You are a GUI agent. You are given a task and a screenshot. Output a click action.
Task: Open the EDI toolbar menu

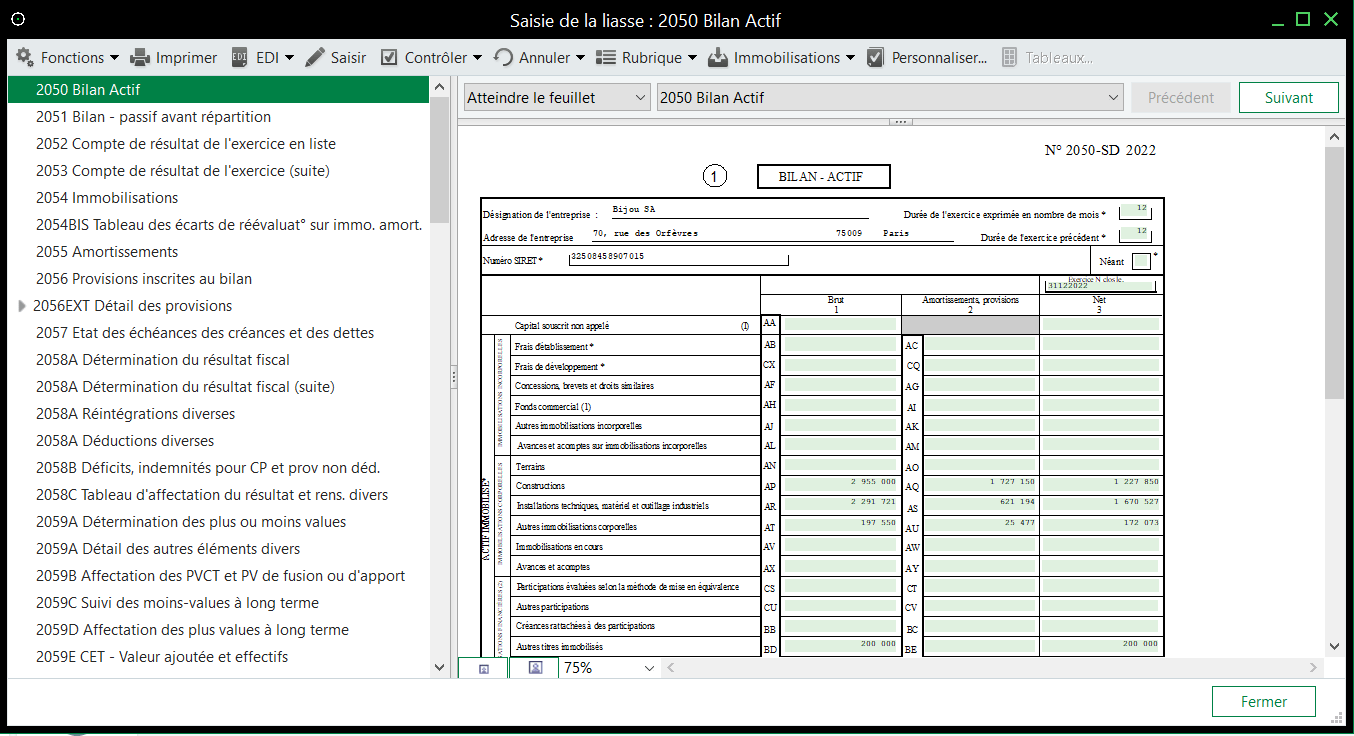click(x=264, y=58)
